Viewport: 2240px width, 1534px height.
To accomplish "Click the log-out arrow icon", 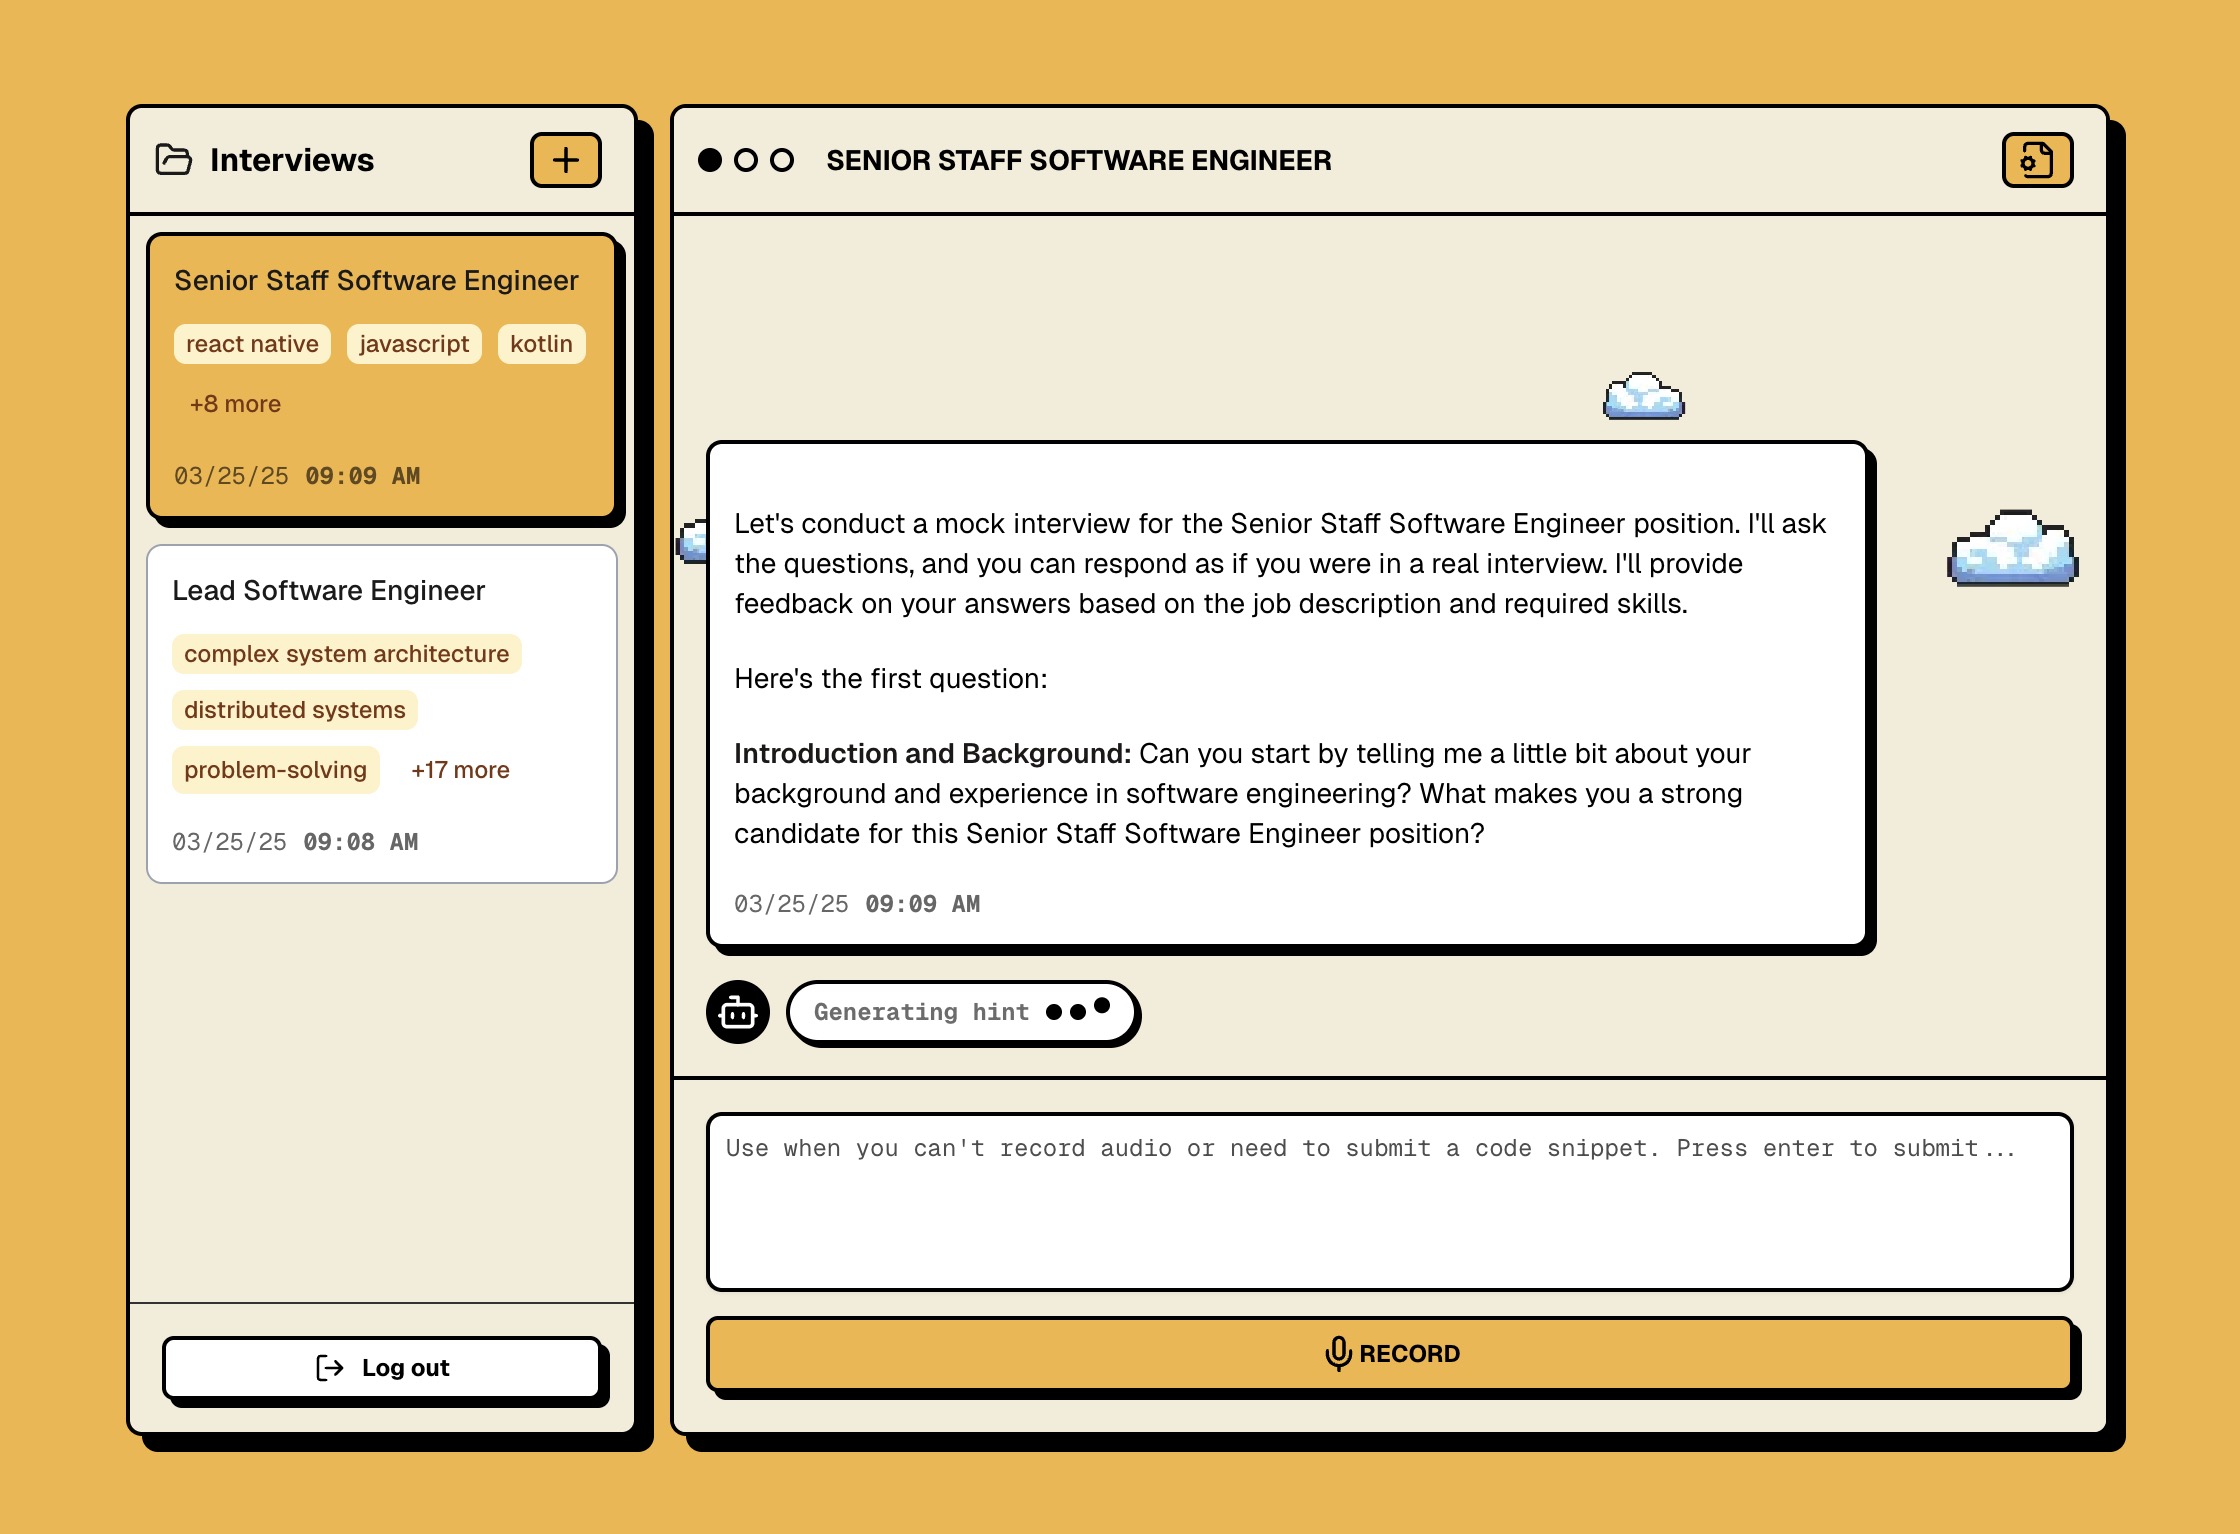I will coord(327,1367).
